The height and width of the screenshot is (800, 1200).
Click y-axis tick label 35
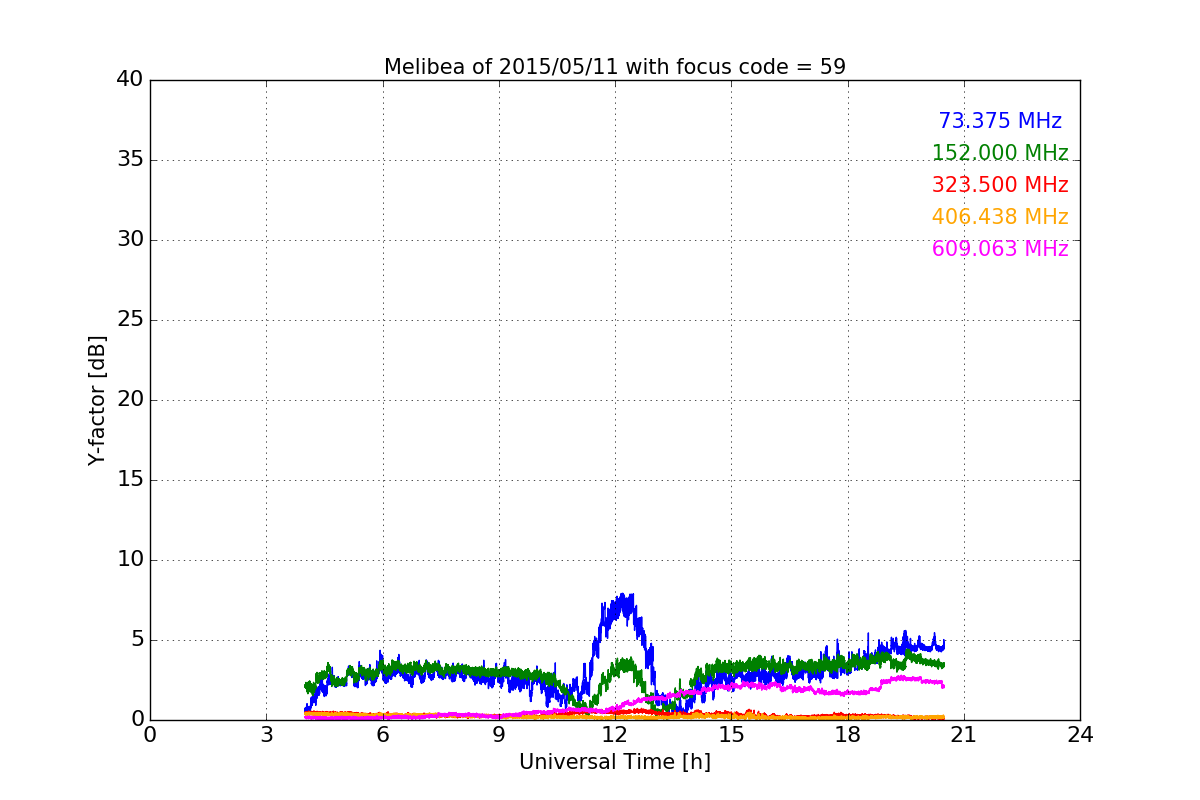coord(130,160)
